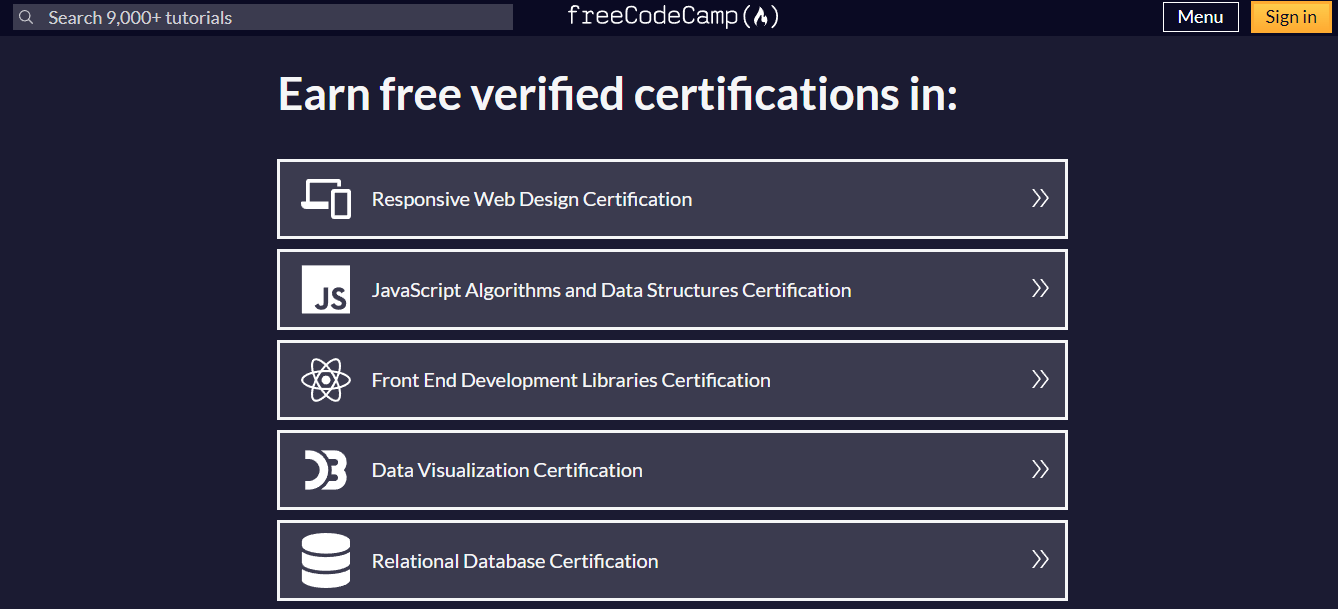
Task: Click the double chevron on Responsive Web Design
Action: pos(1040,198)
